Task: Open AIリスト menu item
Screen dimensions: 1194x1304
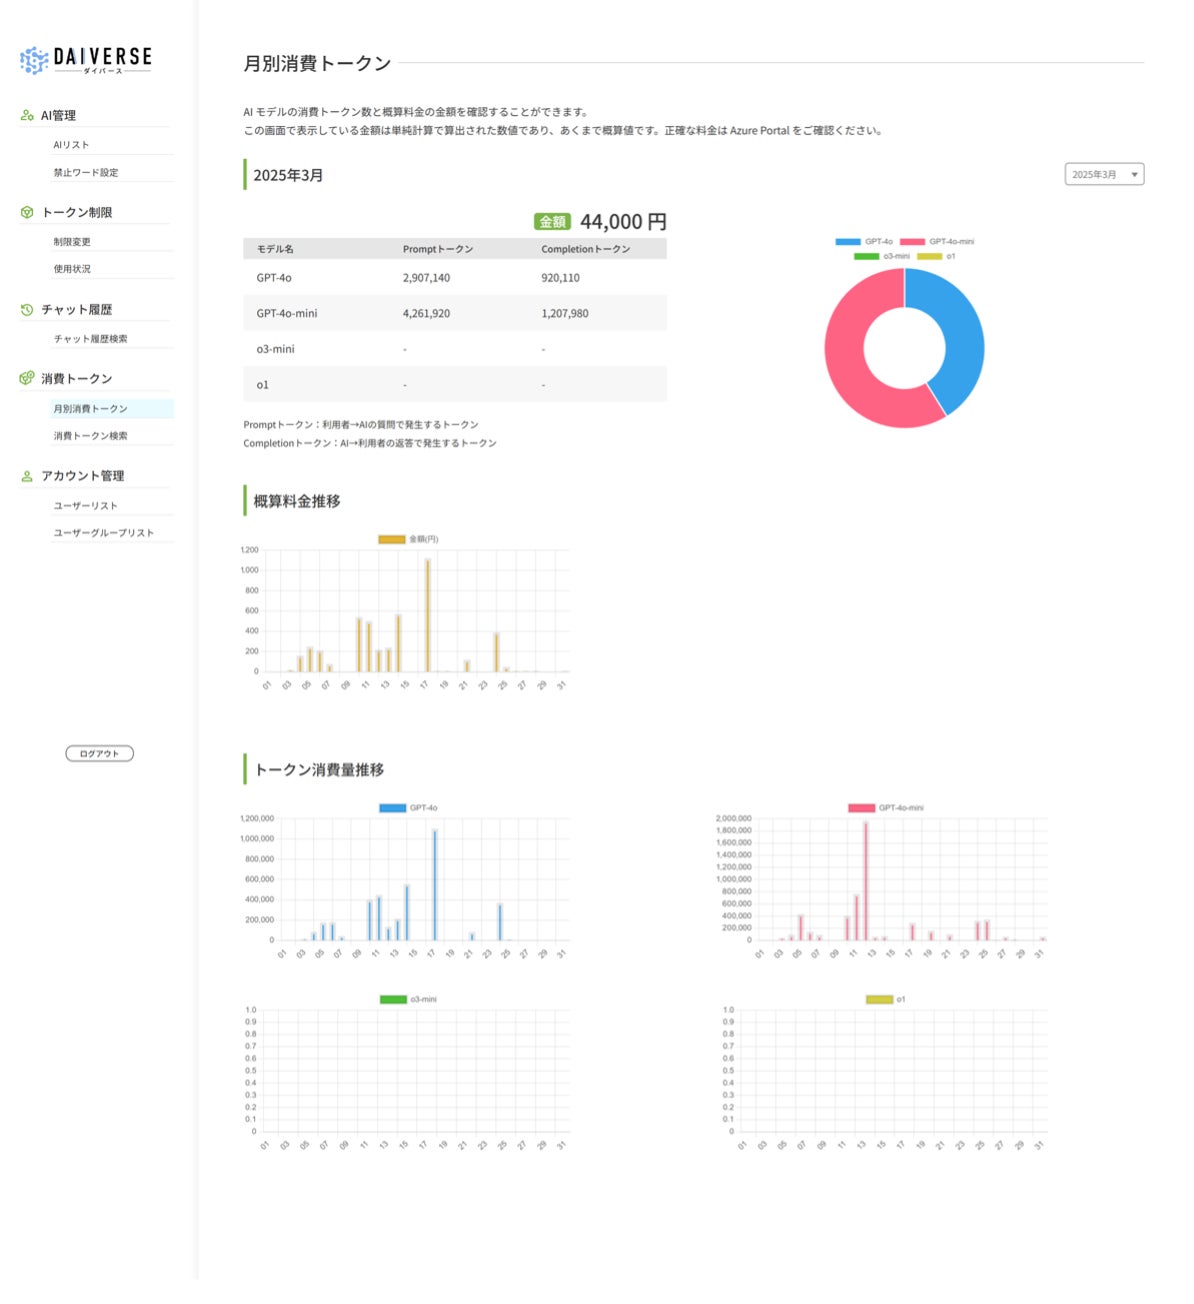Action: click(71, 145)
